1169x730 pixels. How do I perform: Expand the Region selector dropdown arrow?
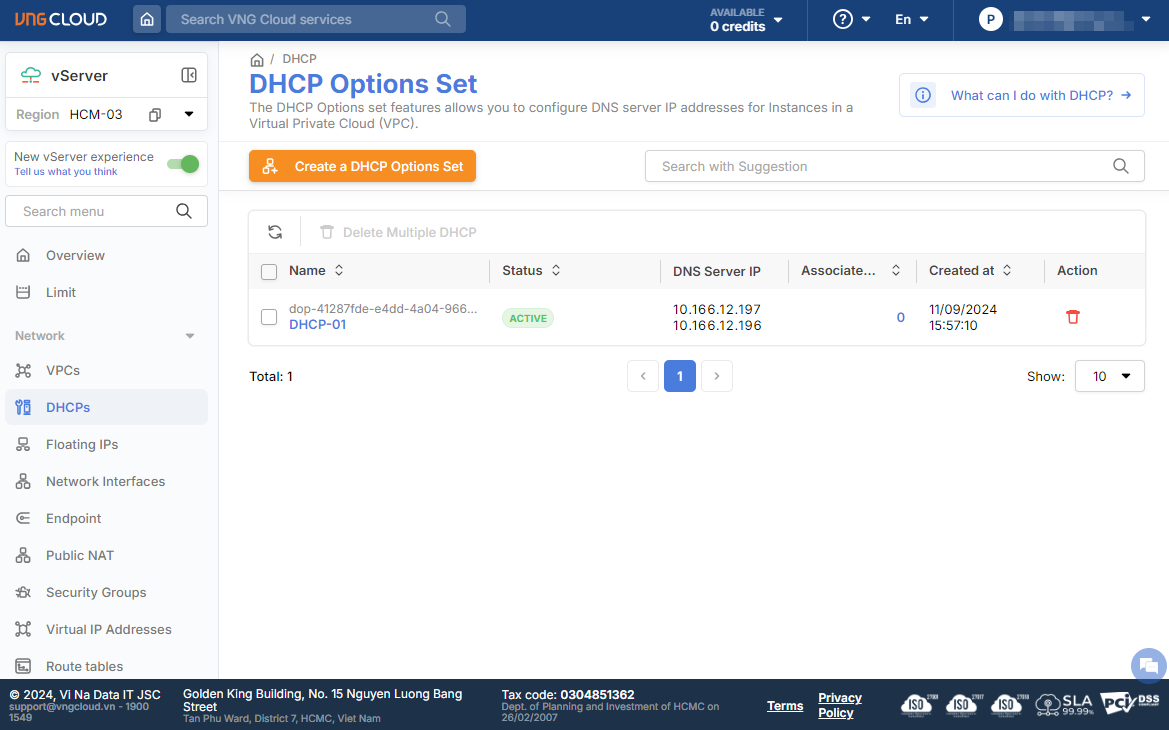[x=189, y=115]
